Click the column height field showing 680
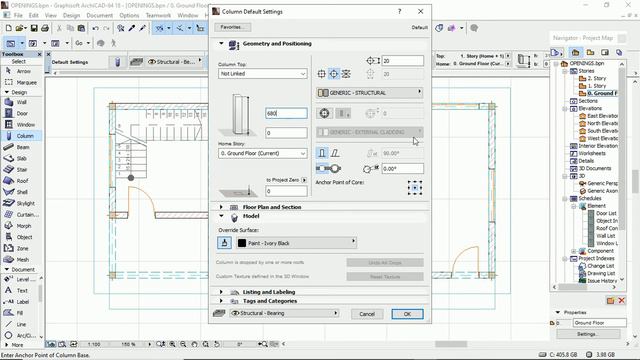The image size is (640, 360). pyautogui.click(x=286, y=113)
